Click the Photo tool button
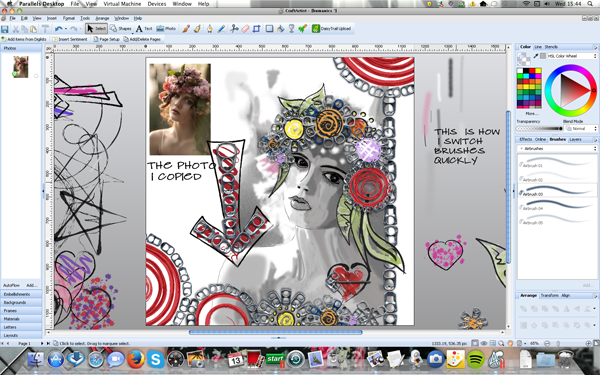This screenshot has width=600, height=375. 166,29
